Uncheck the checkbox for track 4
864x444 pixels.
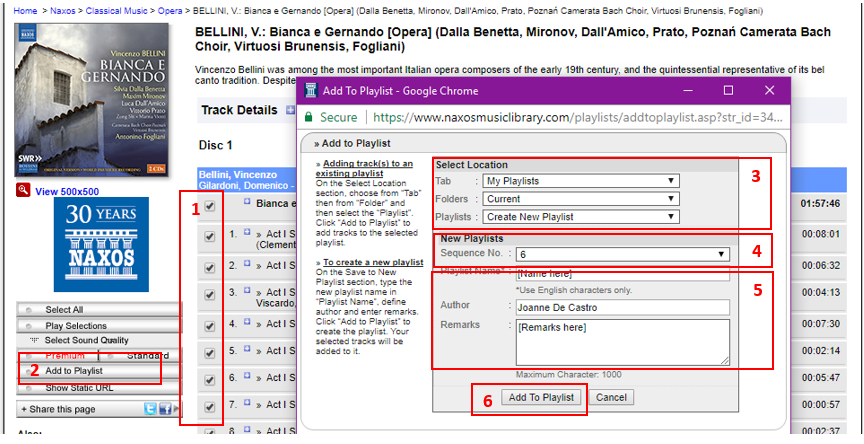[x=209, y=326]
